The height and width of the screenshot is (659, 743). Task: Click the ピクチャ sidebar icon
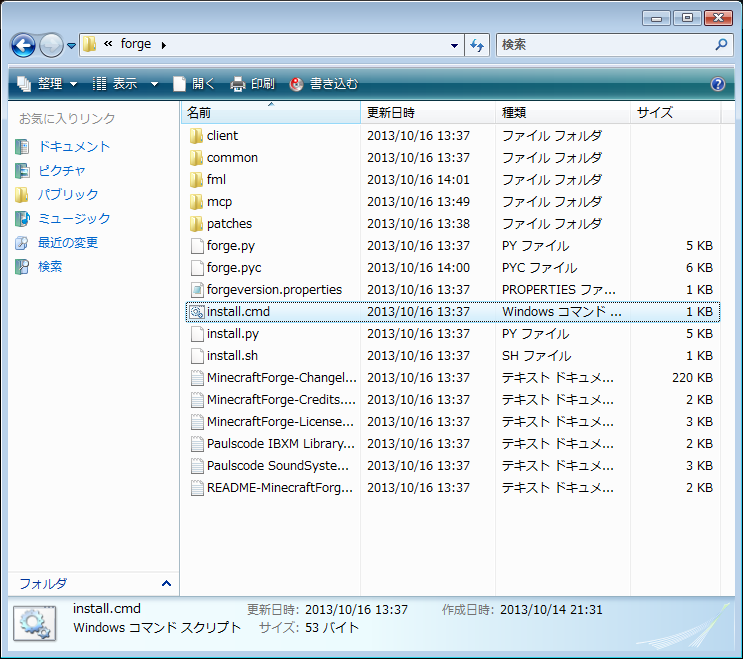click(x=22, y=171)
